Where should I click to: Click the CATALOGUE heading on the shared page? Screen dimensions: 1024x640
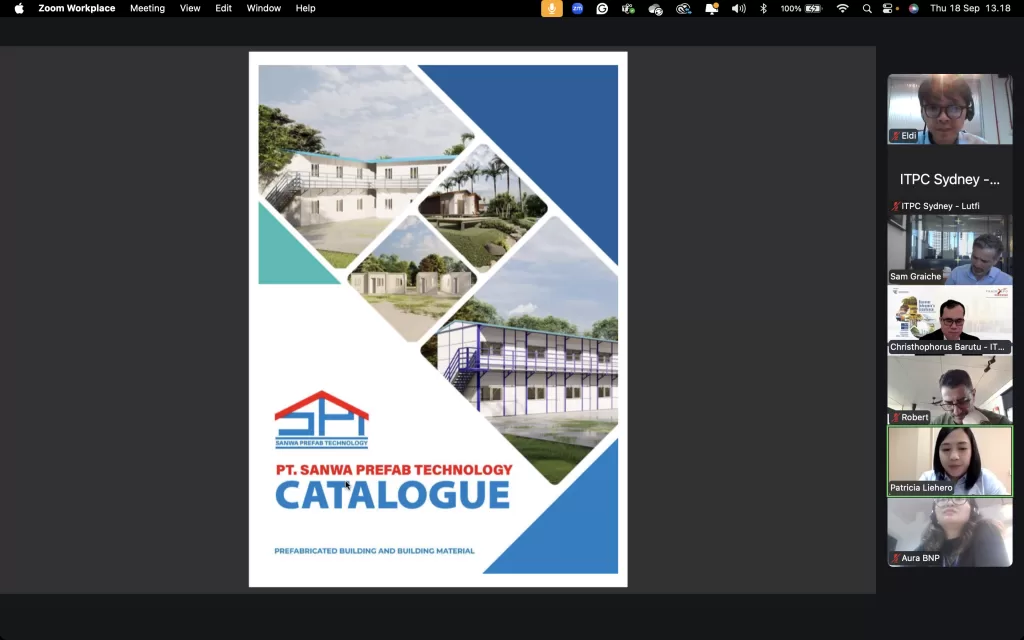(392, 496)
